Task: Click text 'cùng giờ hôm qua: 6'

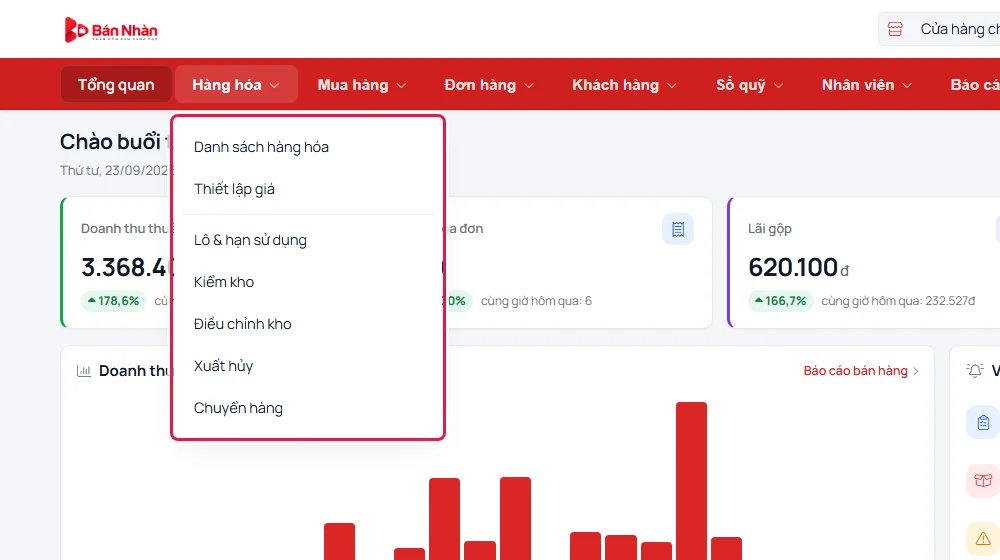Action: point(536,301)
